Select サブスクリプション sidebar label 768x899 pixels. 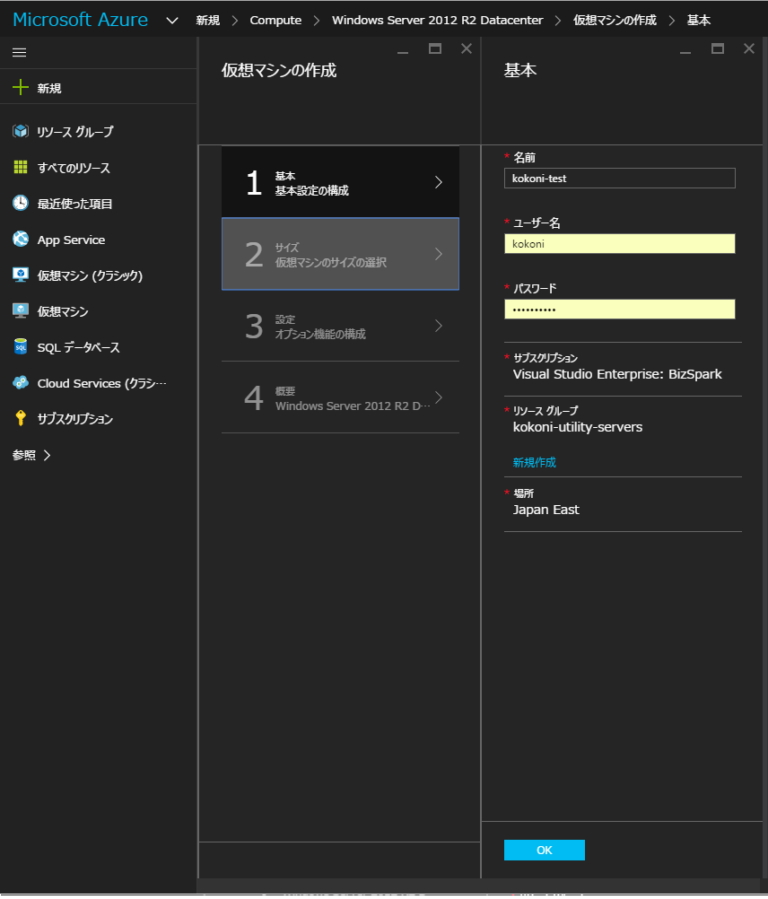click(x=75, y=419)
